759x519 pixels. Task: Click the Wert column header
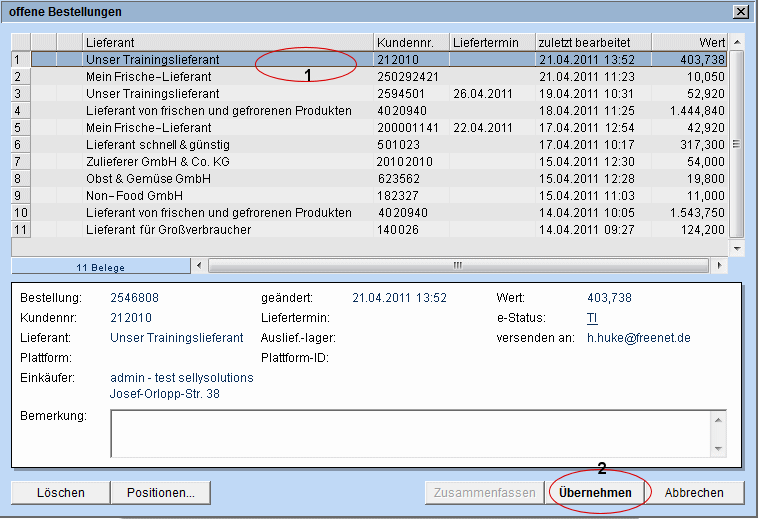688,42
